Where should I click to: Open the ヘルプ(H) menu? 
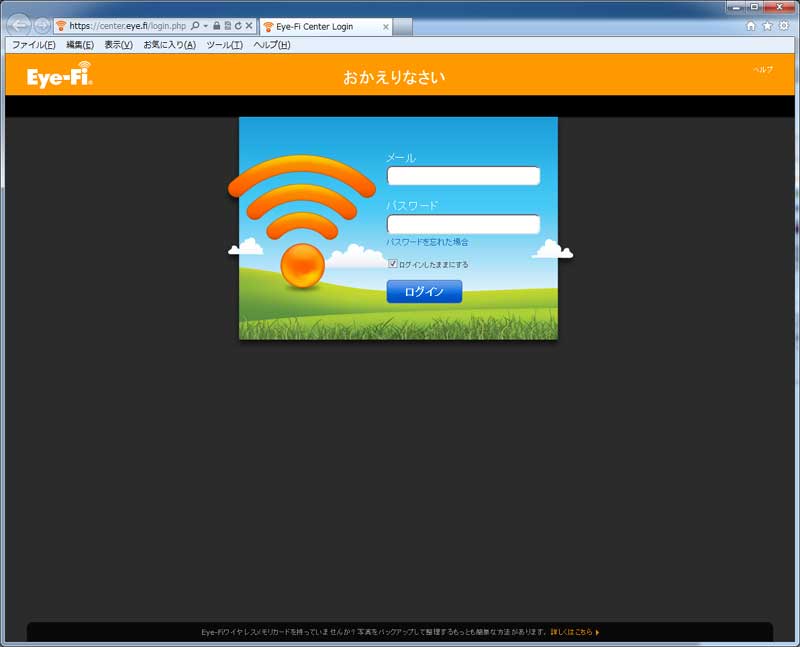coord(272,45)
